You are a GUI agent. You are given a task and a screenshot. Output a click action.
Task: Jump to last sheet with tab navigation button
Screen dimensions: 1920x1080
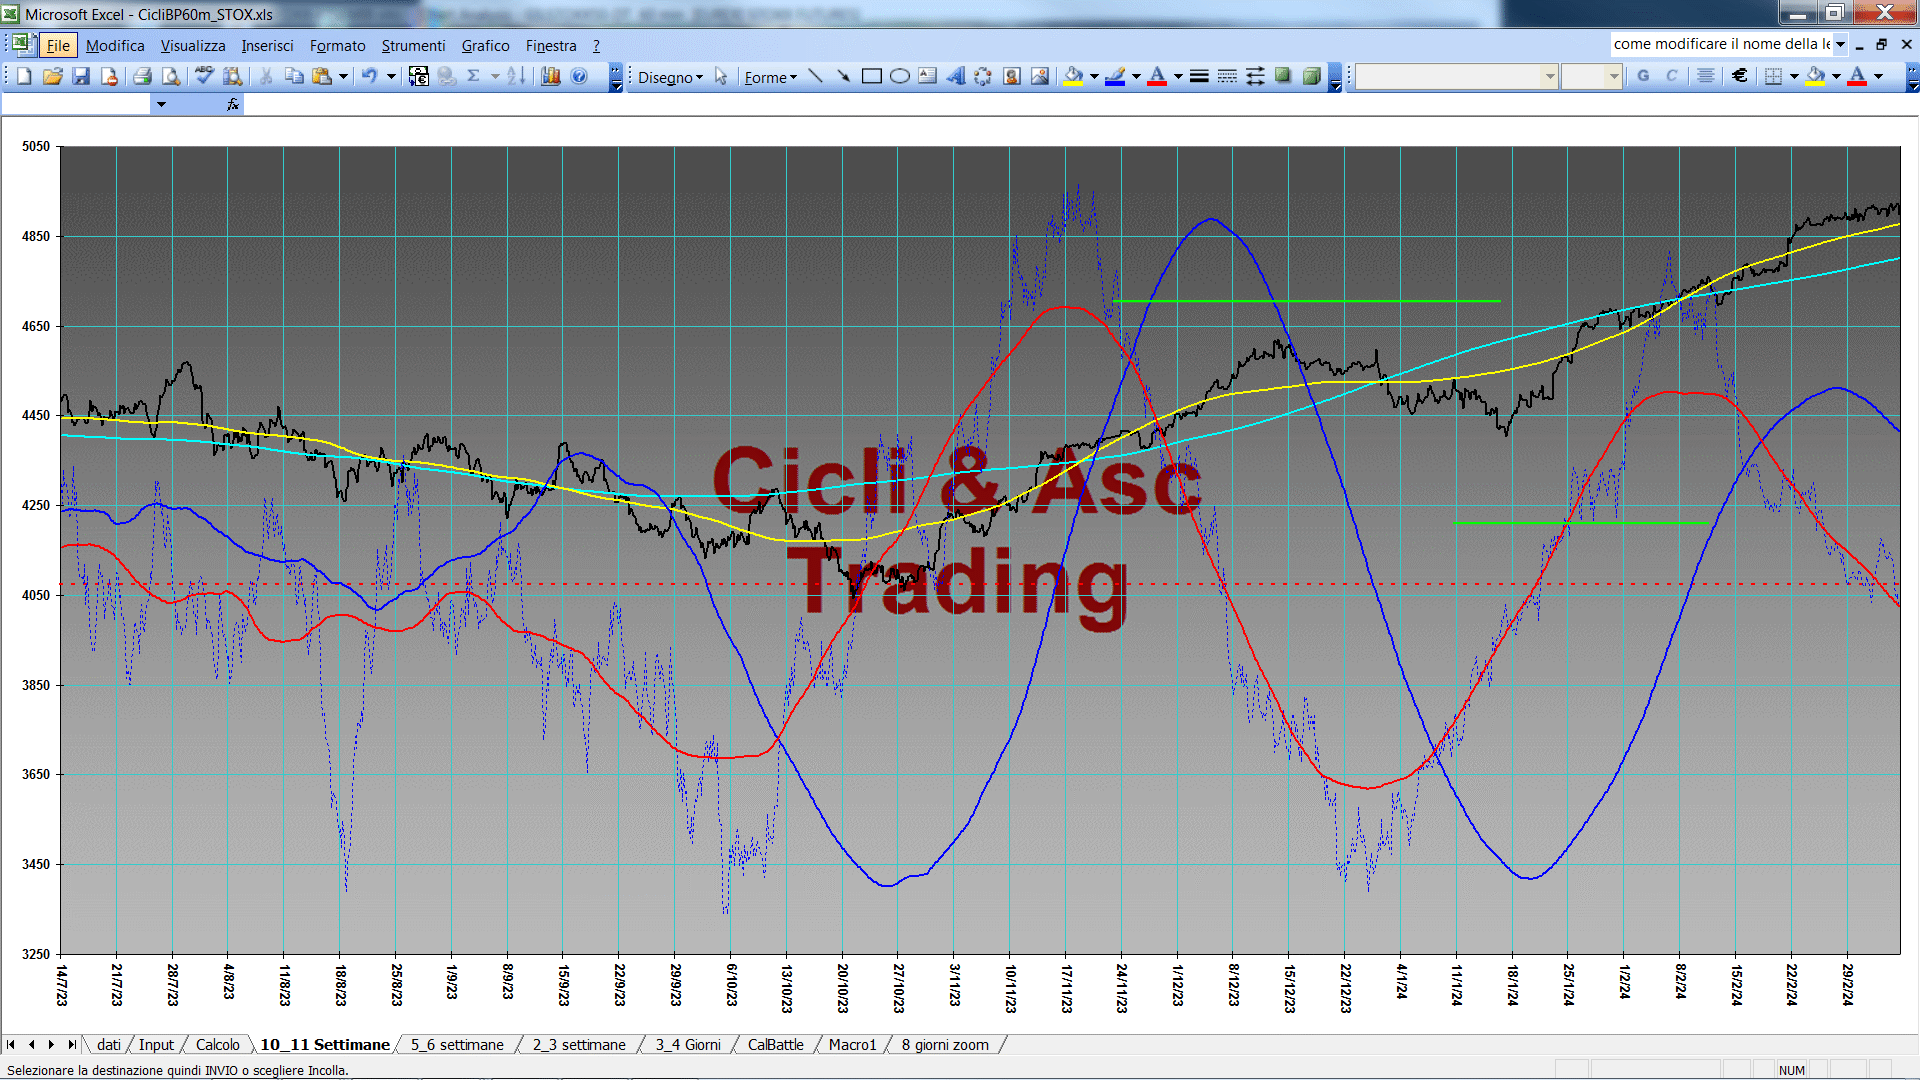[x=72, y=1045]
